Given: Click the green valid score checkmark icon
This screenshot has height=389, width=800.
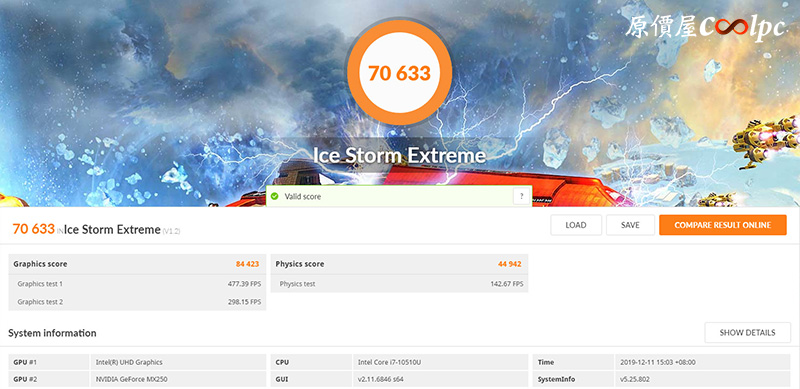Looking at the screenshot, I should tap(274, 196).
